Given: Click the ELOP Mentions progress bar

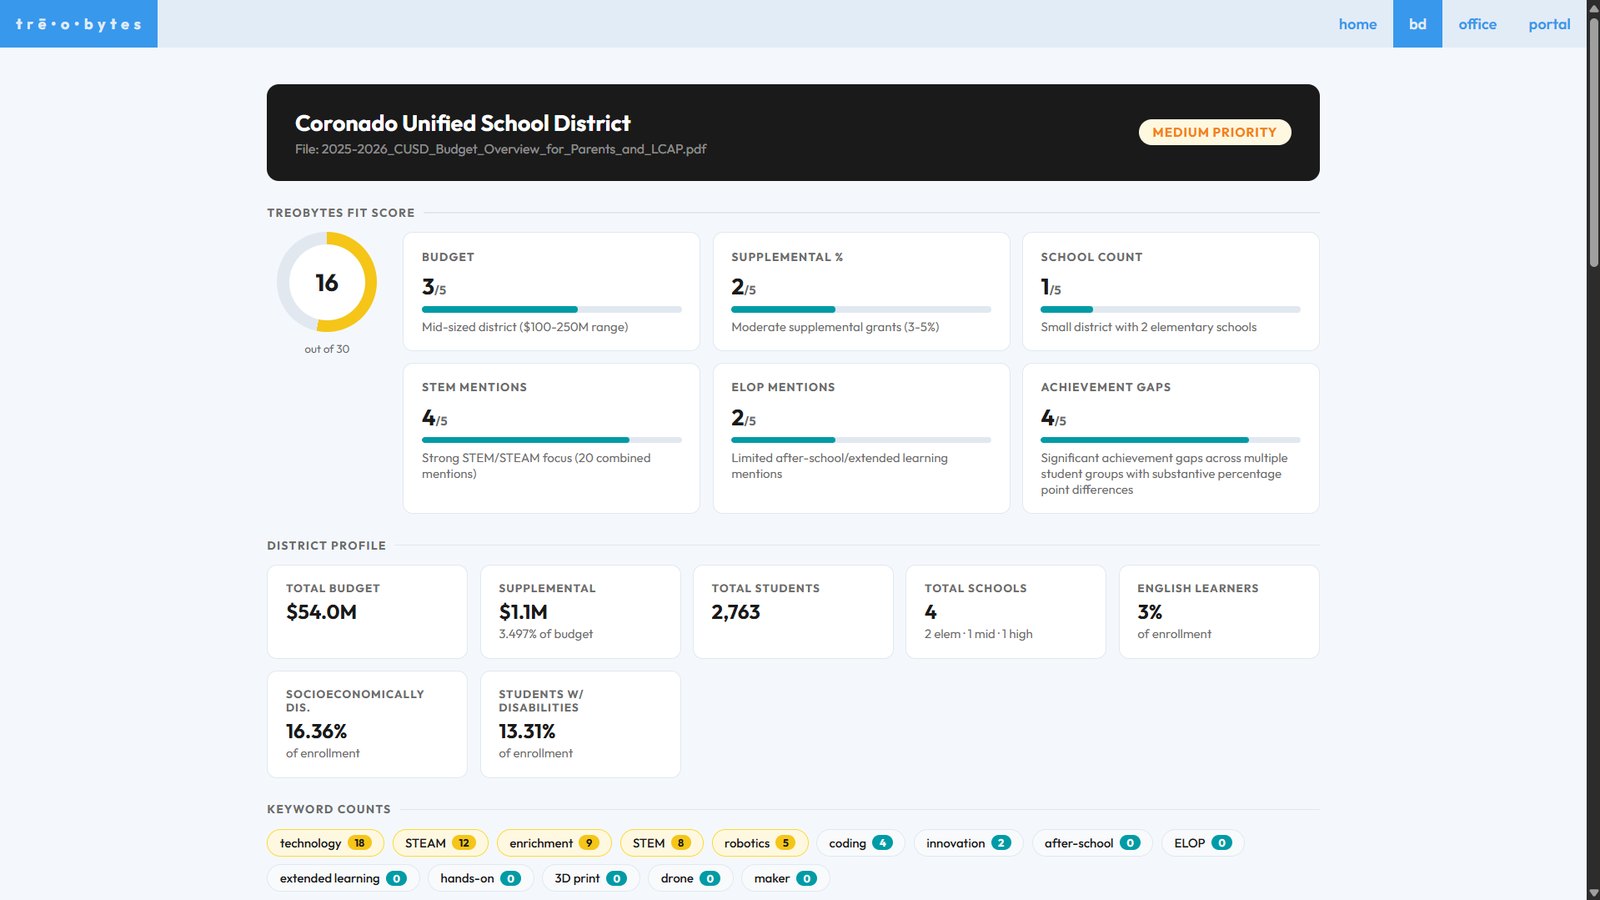Looking at the screenshot, I should 861,440.
